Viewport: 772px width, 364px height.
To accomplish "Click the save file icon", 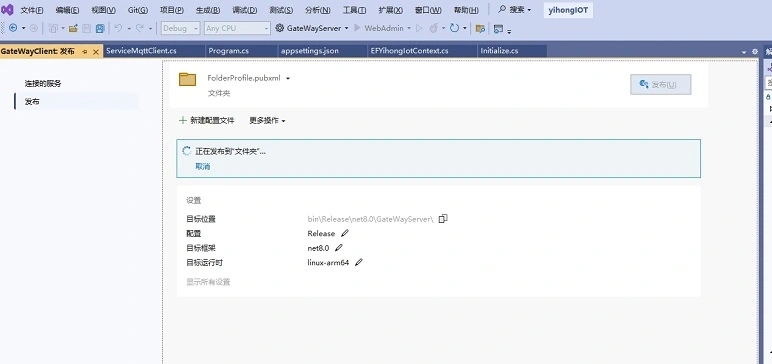I will (87, 28).
